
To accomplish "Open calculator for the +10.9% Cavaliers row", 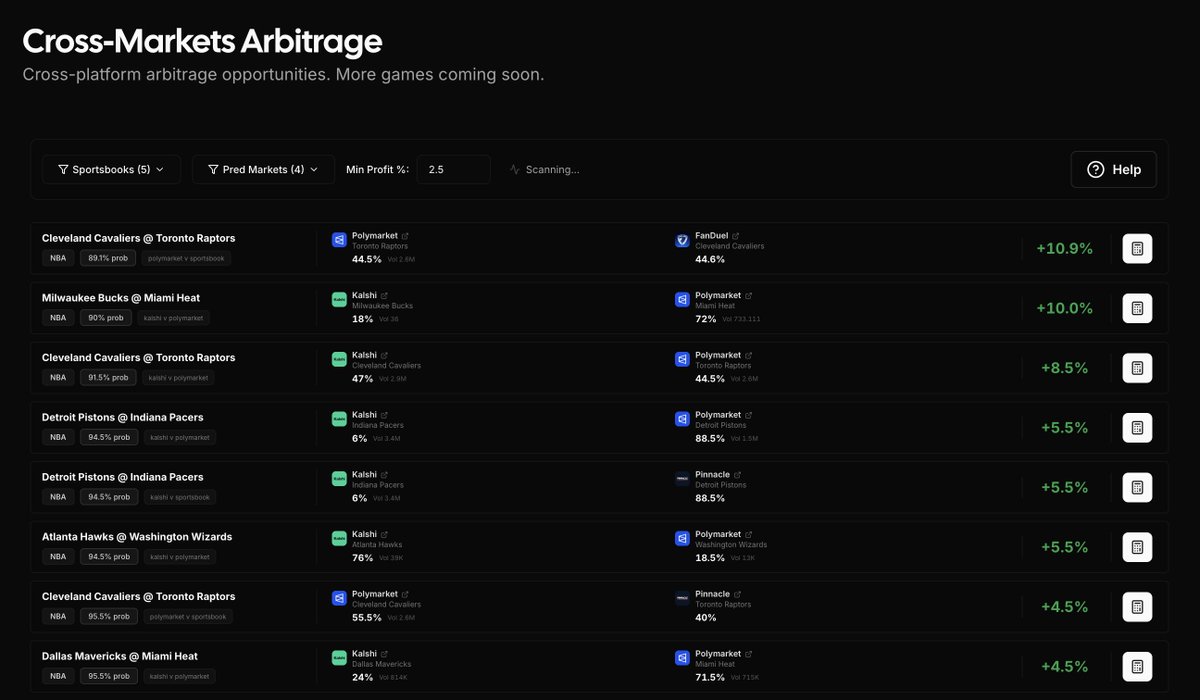I will 1137,248.
